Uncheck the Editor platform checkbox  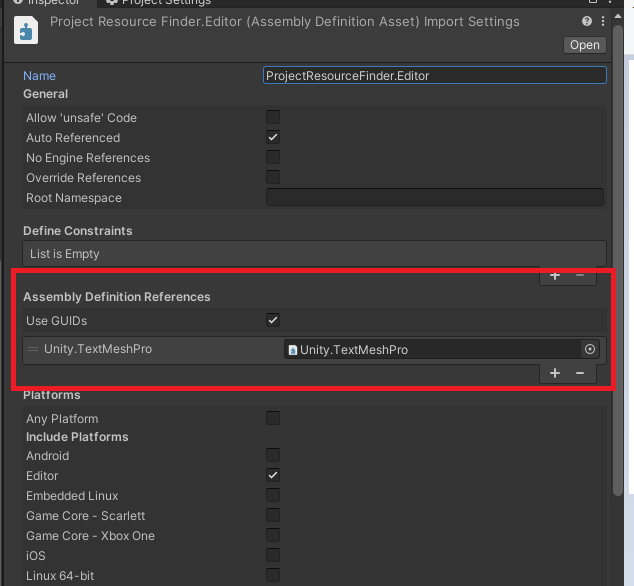(273, 475)
